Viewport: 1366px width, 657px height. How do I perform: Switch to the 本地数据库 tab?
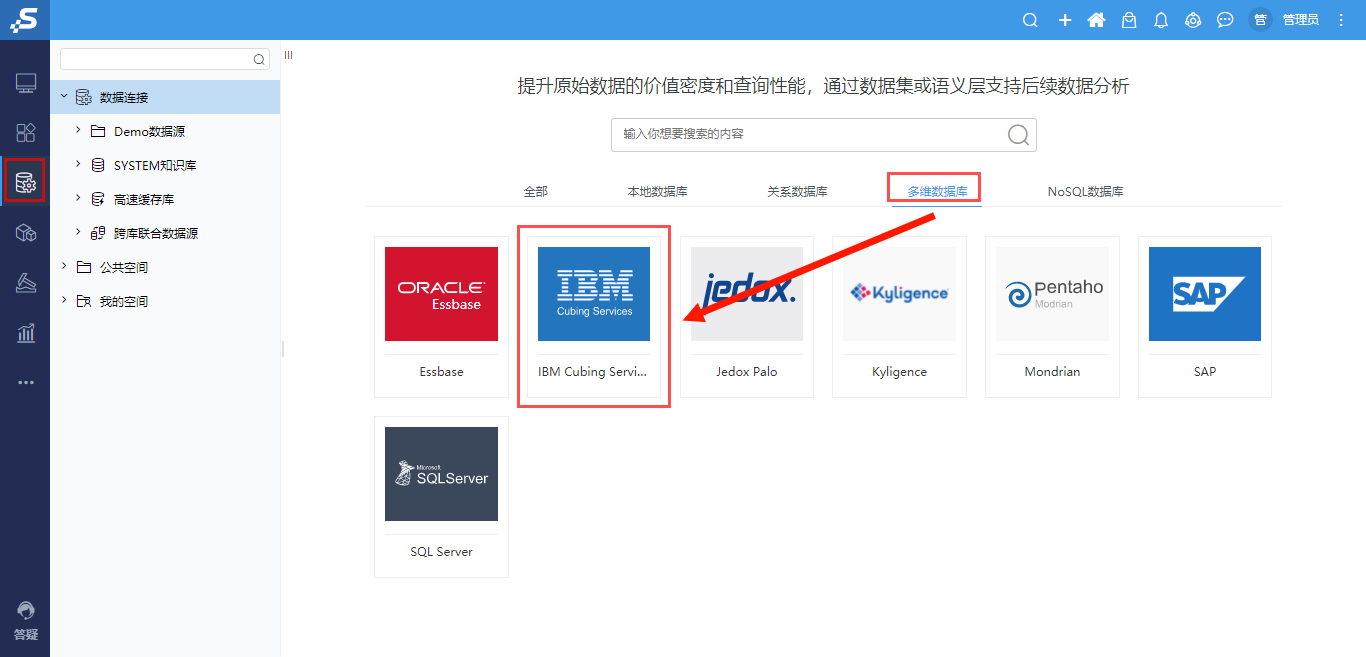[x=657, y=191]
